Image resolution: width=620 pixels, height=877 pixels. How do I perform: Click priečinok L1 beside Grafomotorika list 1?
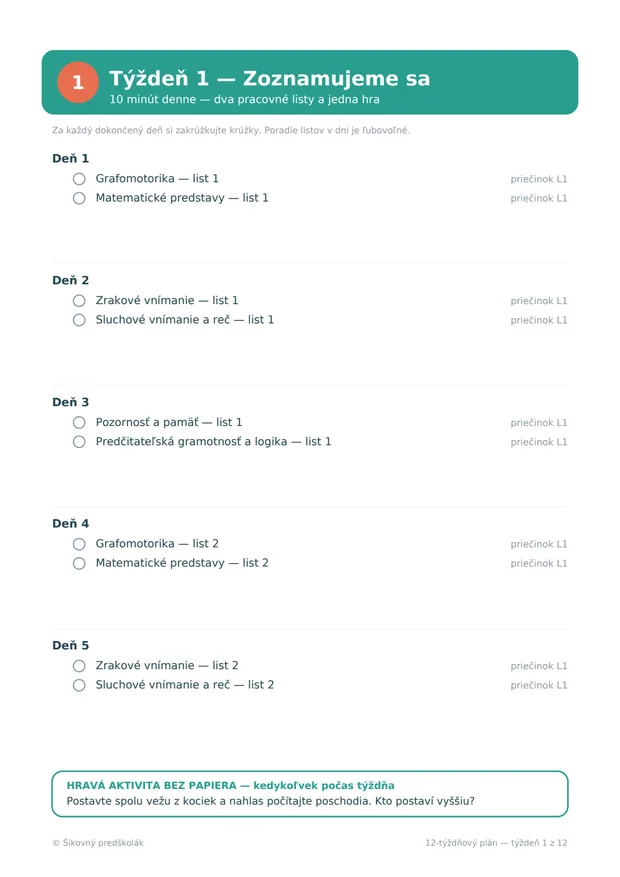538,179
